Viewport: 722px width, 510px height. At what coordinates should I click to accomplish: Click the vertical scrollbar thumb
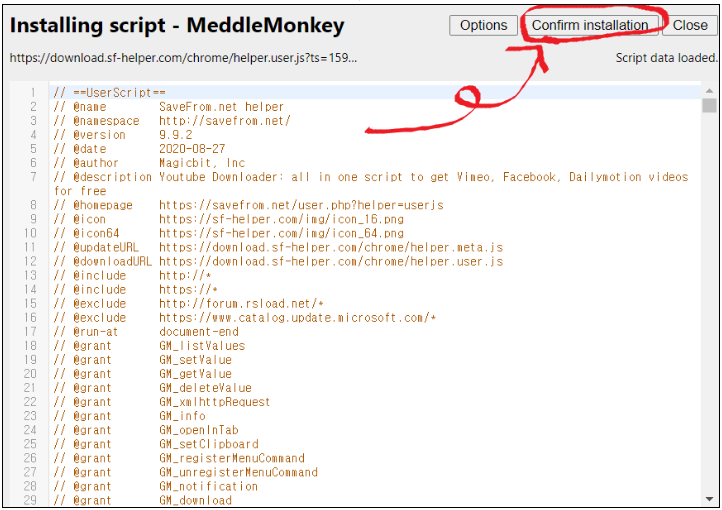tap(709, 105)
